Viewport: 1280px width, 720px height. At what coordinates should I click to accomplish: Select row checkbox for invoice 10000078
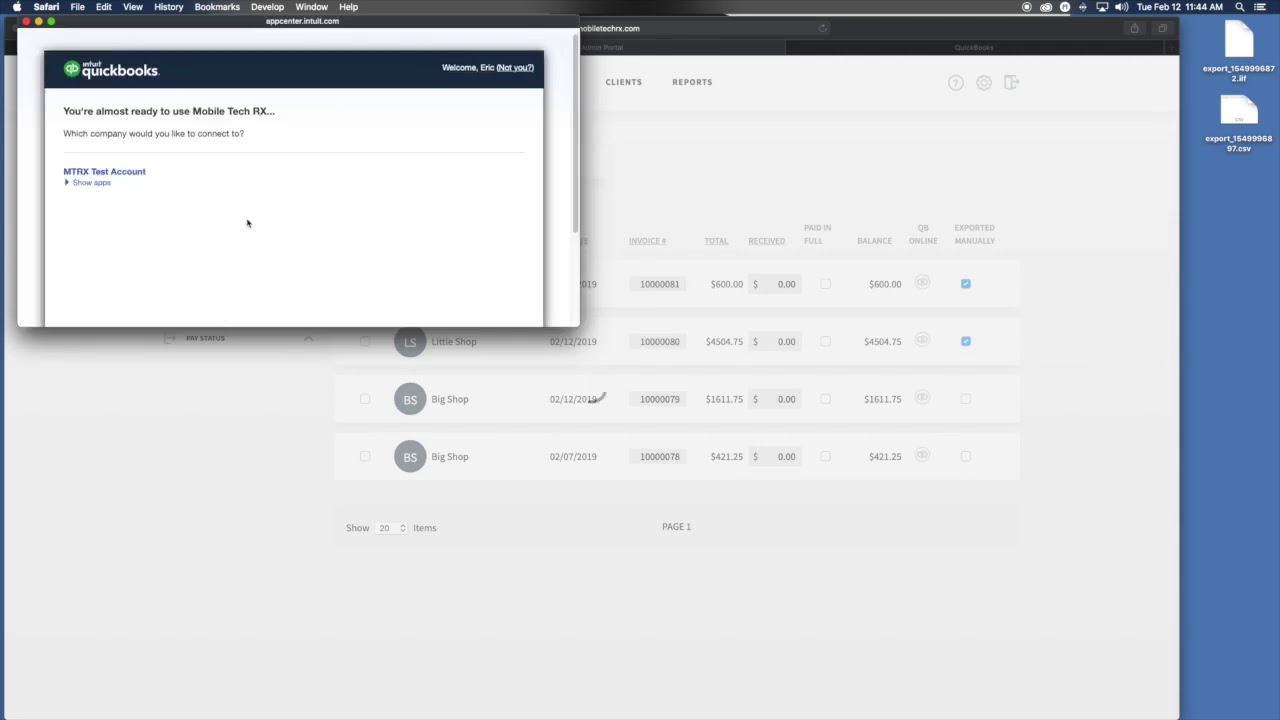(365, 456)
